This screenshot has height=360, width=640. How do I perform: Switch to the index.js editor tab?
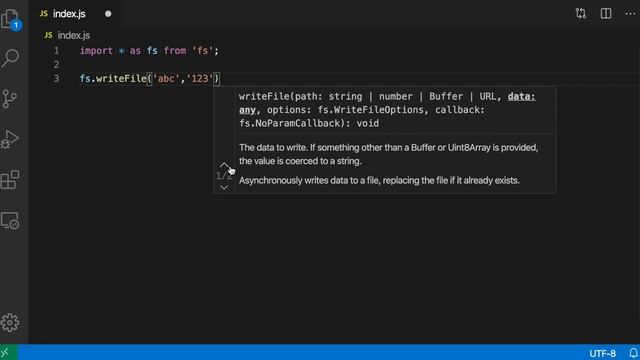[x=69, y=14]
